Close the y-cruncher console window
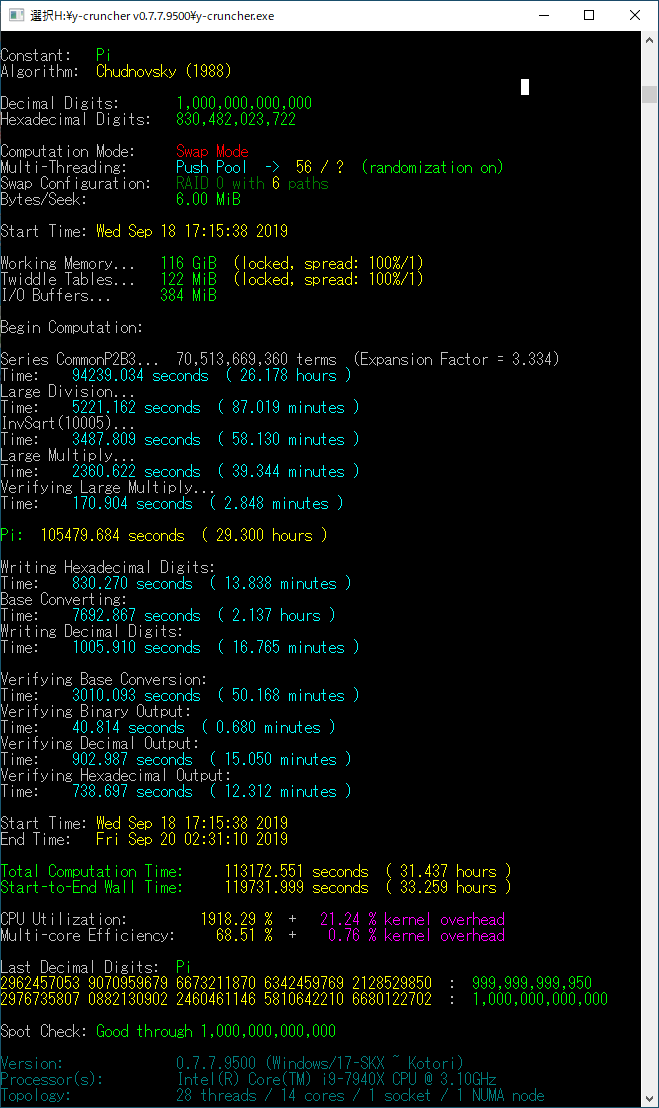This screenshot has width=659, height=1108. click(635, 15)
